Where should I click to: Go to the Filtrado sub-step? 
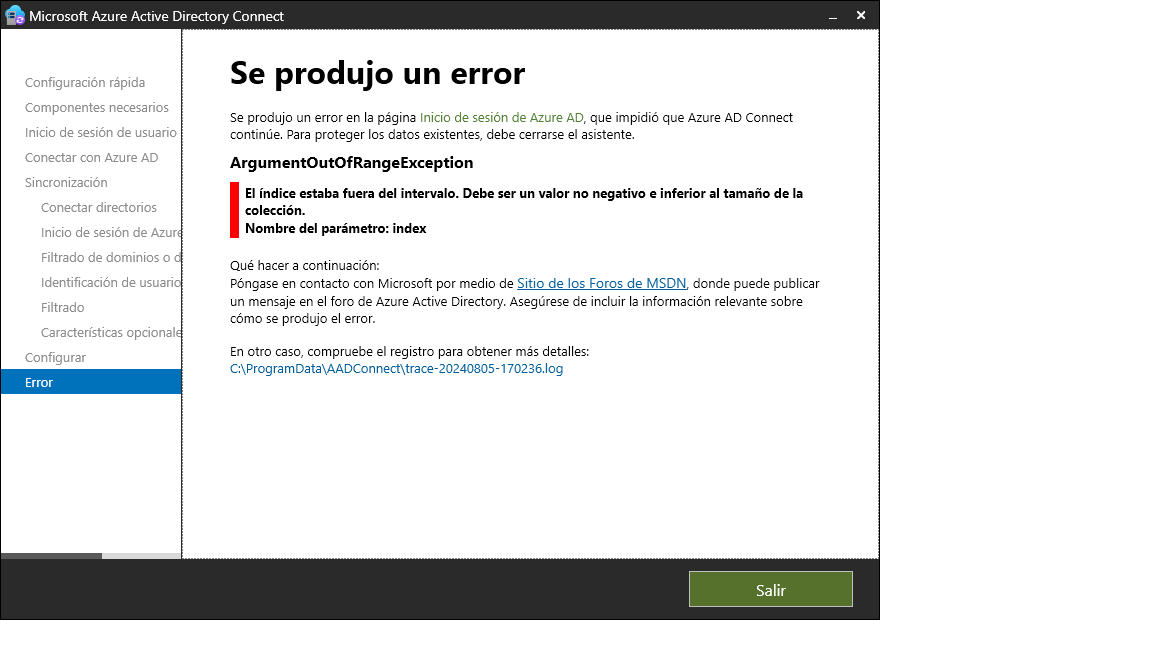coord(62,307)
